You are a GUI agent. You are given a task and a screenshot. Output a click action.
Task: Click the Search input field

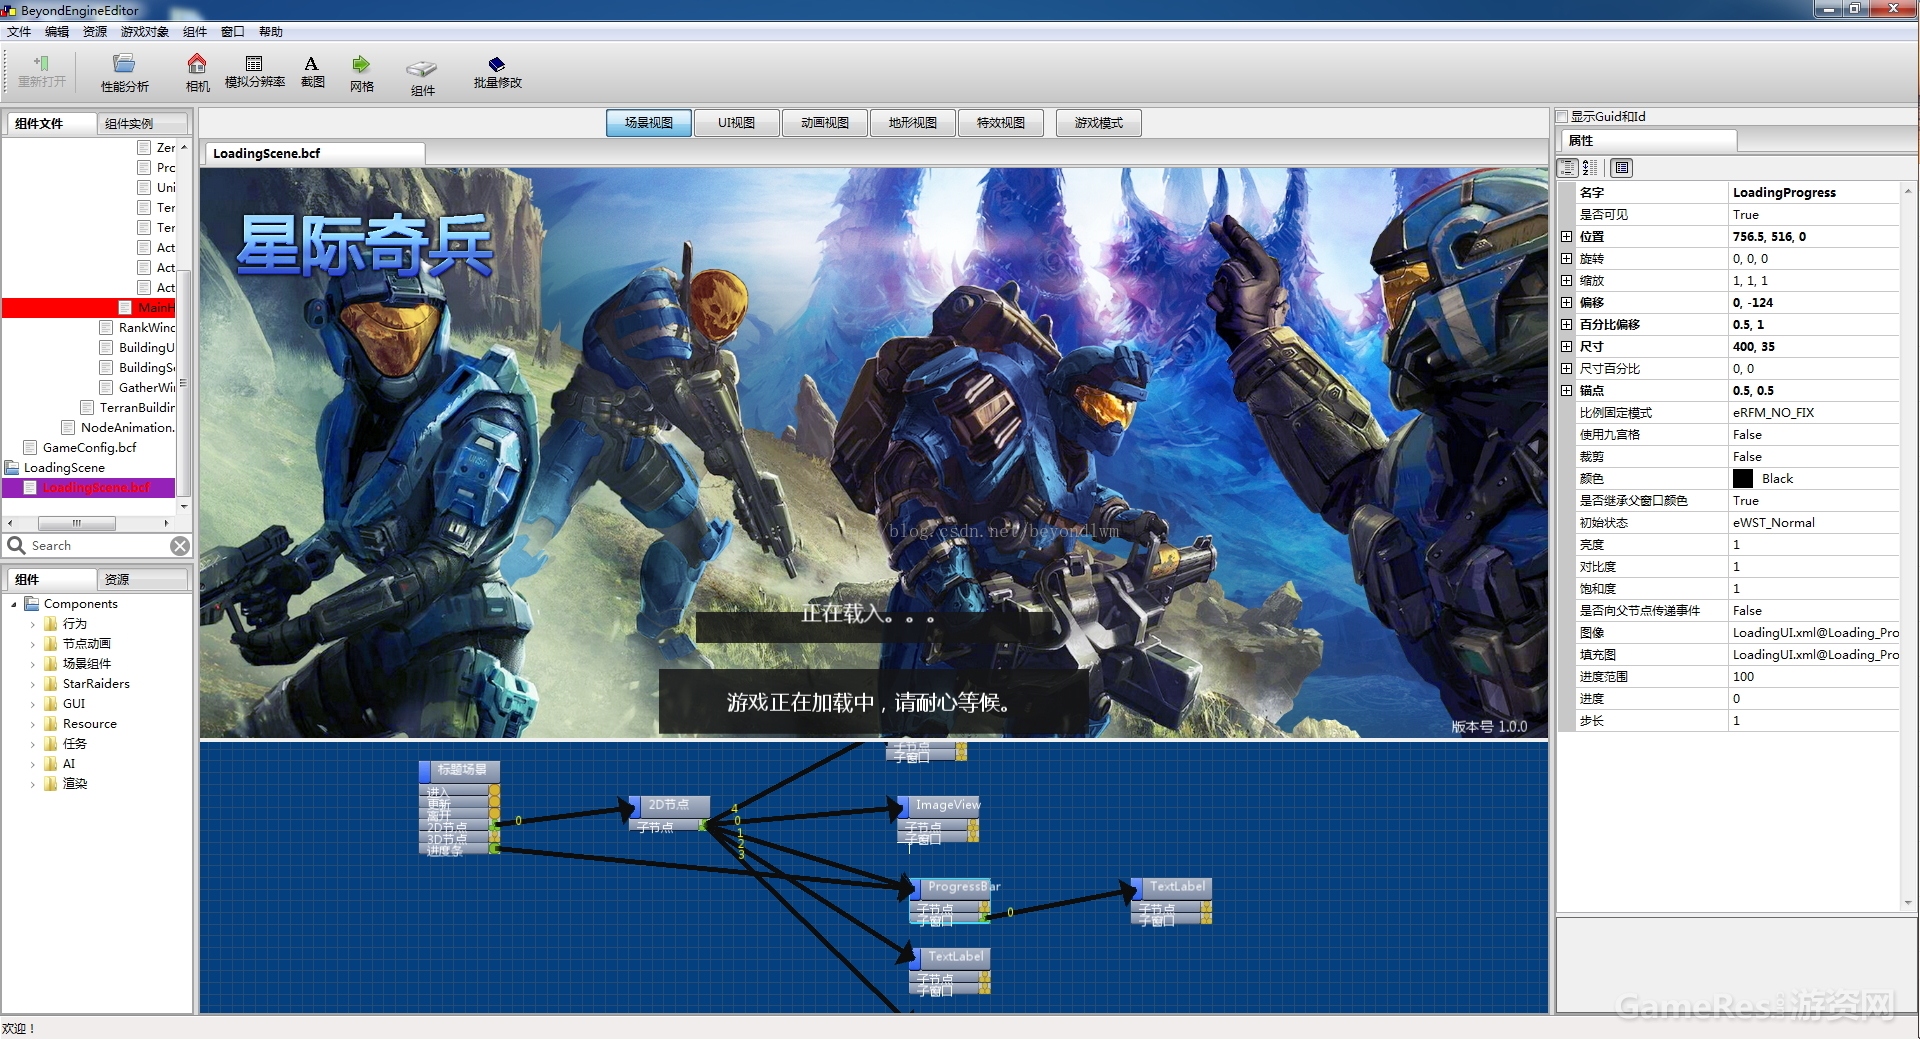click(98, 546)
